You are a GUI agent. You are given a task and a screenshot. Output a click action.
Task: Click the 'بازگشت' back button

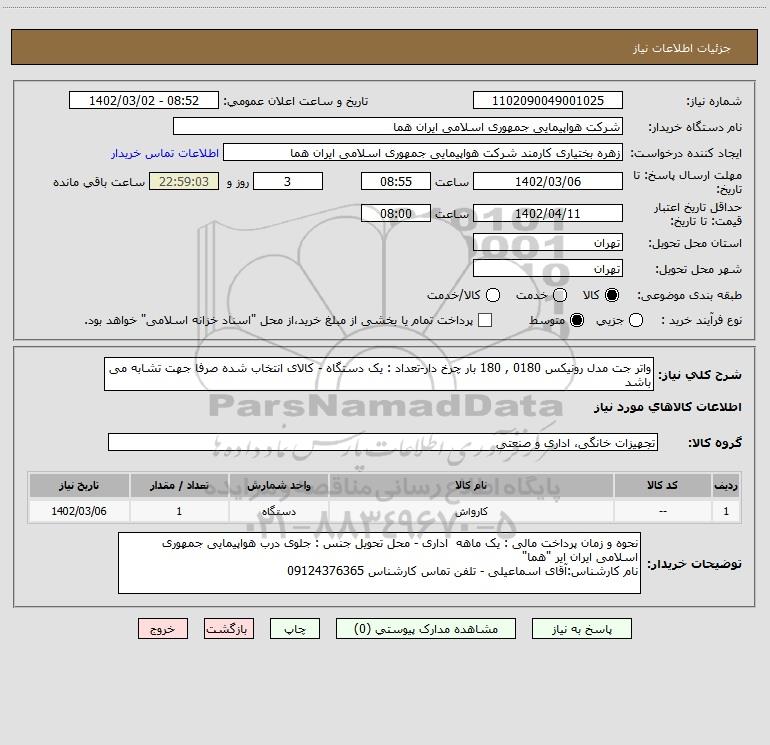coord(229,629)
